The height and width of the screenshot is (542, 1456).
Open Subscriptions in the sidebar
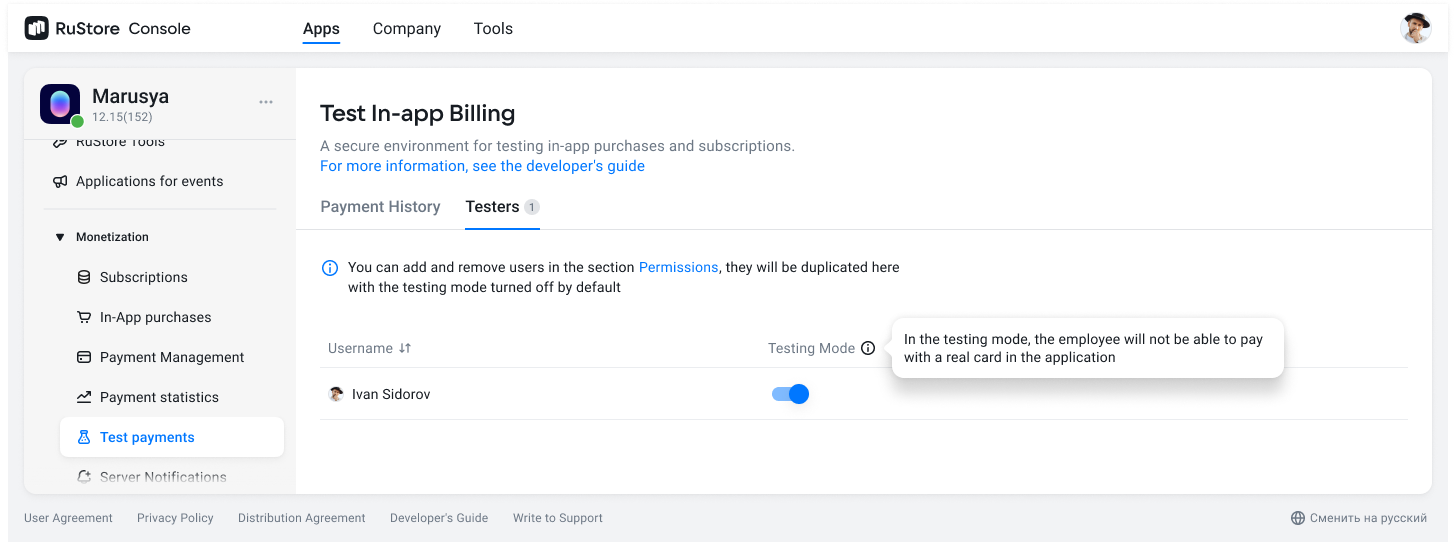pyautogui.click(x=143, y=277)
